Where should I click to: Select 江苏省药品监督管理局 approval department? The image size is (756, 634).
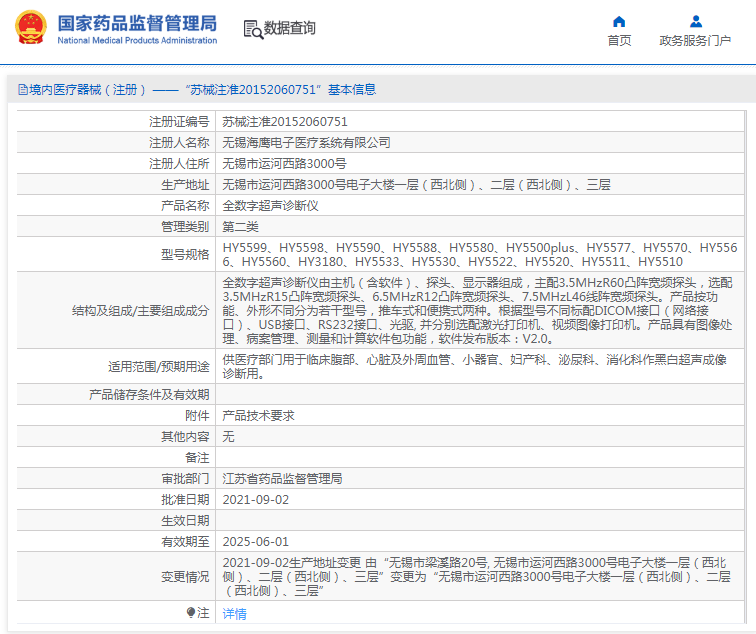click(283, 478)
